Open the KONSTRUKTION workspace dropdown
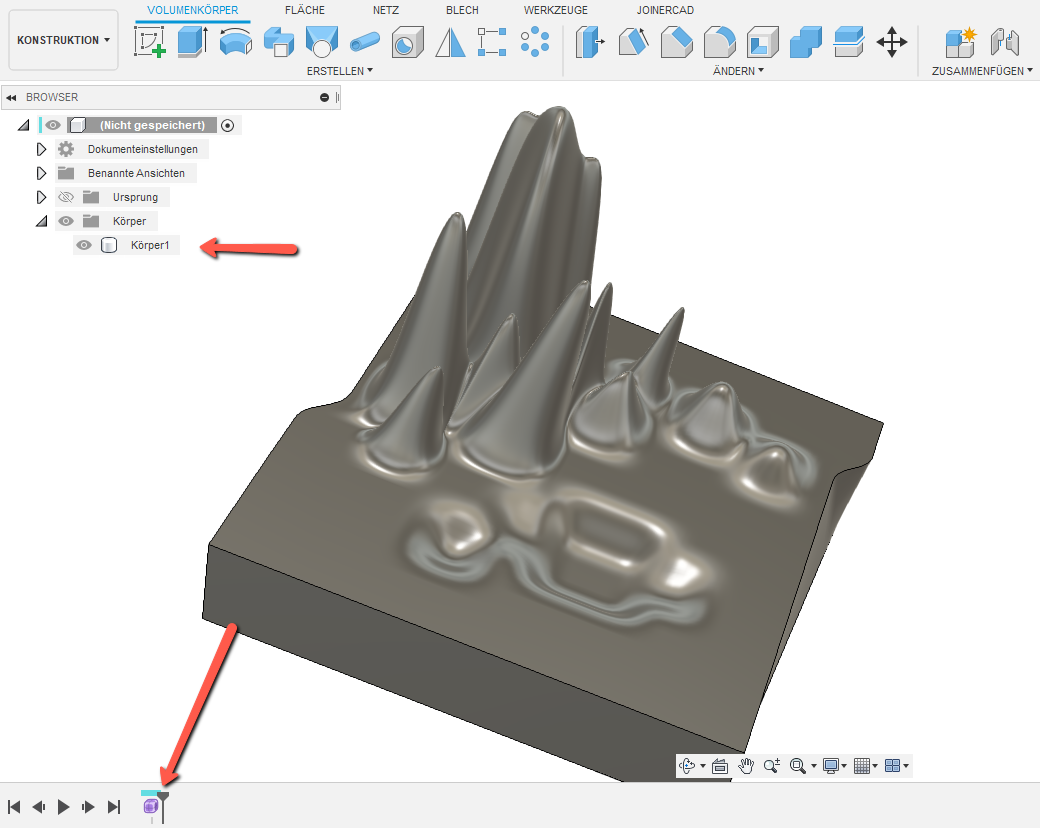1040x828 pixels. [63, 40]
